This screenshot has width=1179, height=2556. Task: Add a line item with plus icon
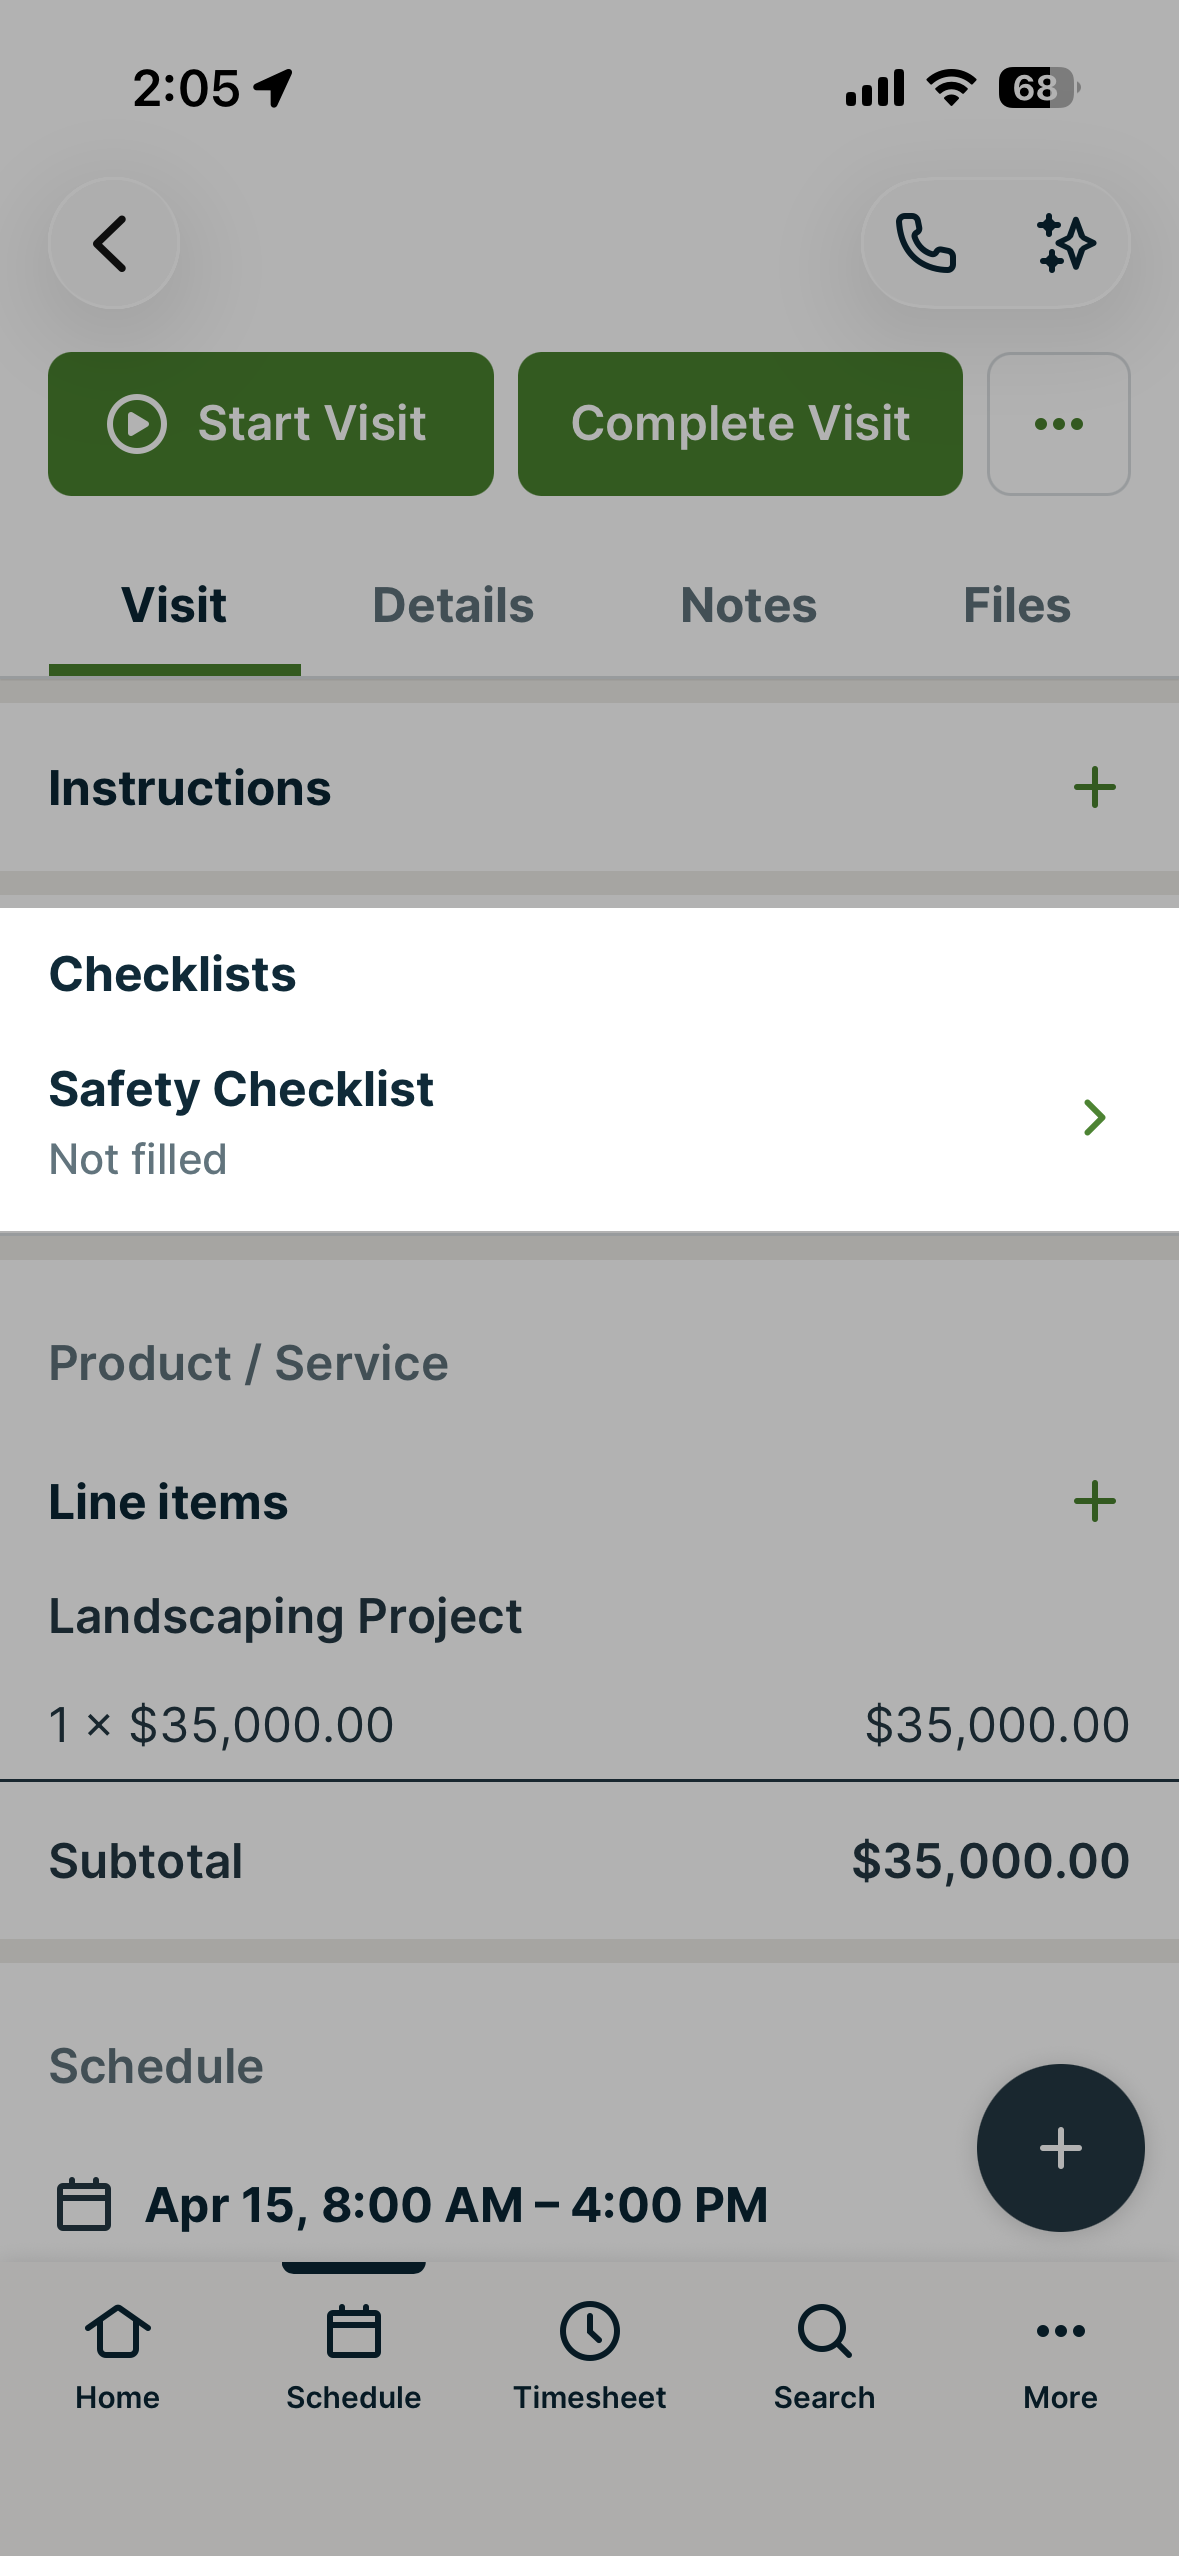click(x=1094, y=1502)
